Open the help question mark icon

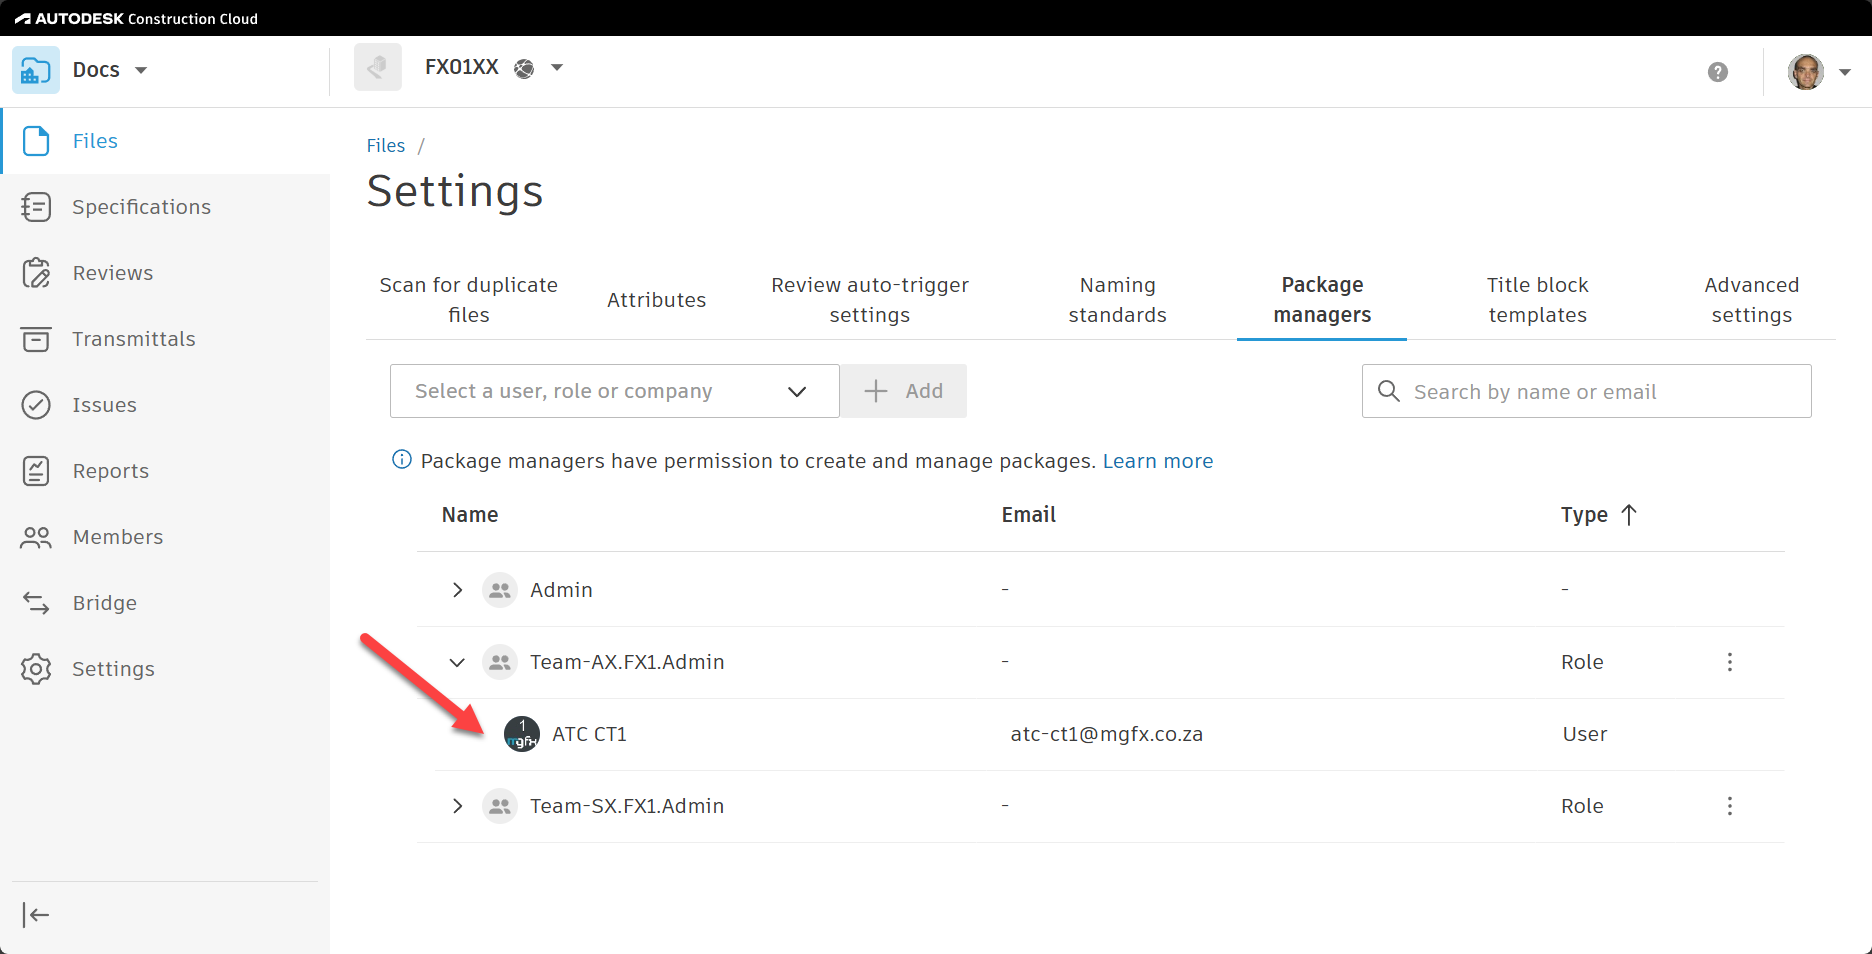1718,72
